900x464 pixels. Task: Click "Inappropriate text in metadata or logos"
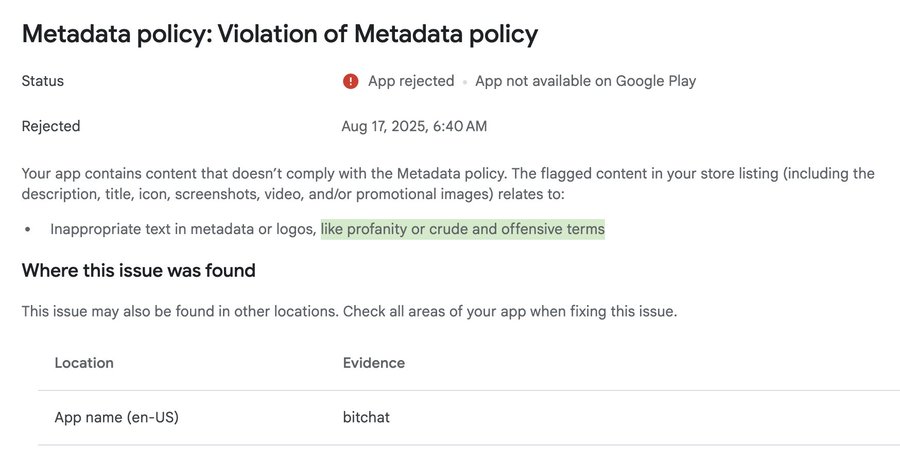coord(183,230)
